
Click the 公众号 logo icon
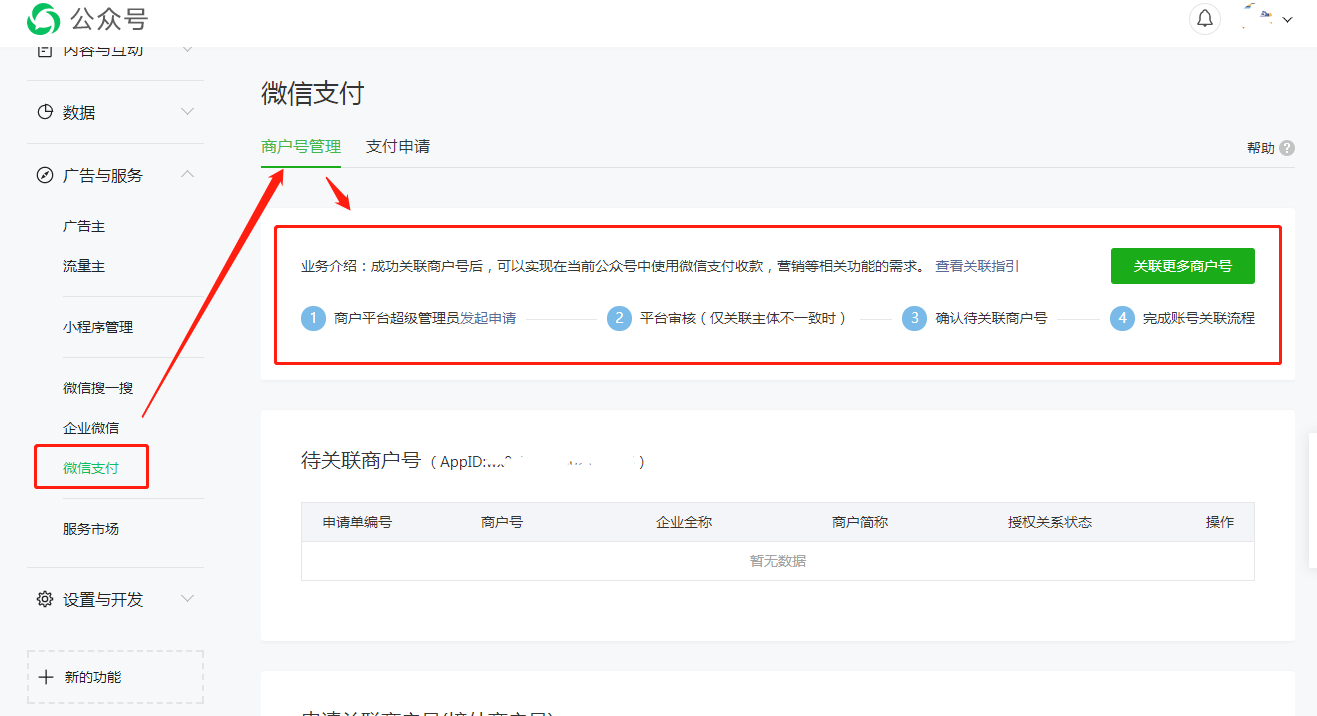43,19
